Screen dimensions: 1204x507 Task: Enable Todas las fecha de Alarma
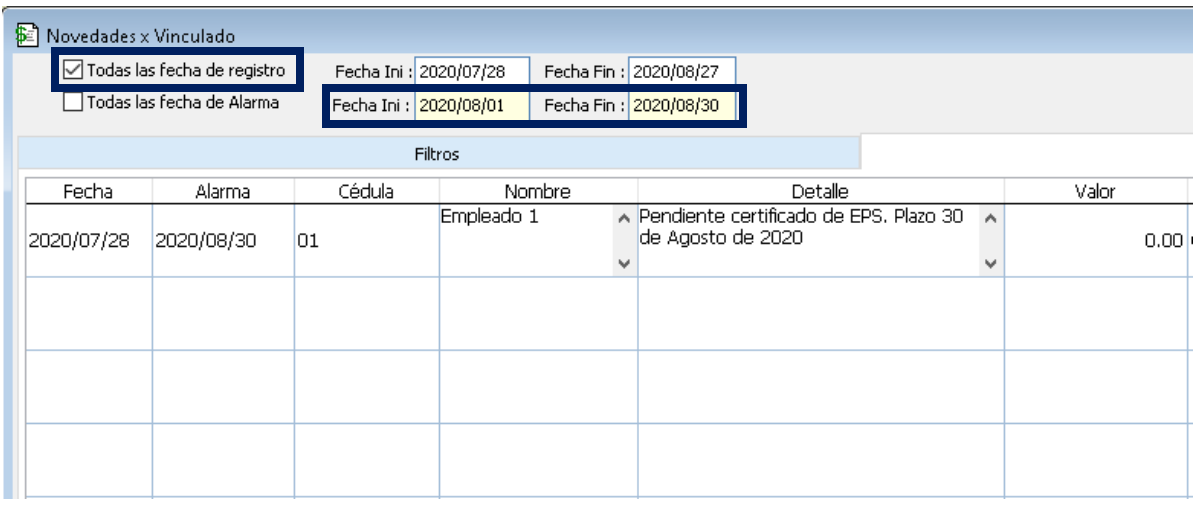[72, 102]
